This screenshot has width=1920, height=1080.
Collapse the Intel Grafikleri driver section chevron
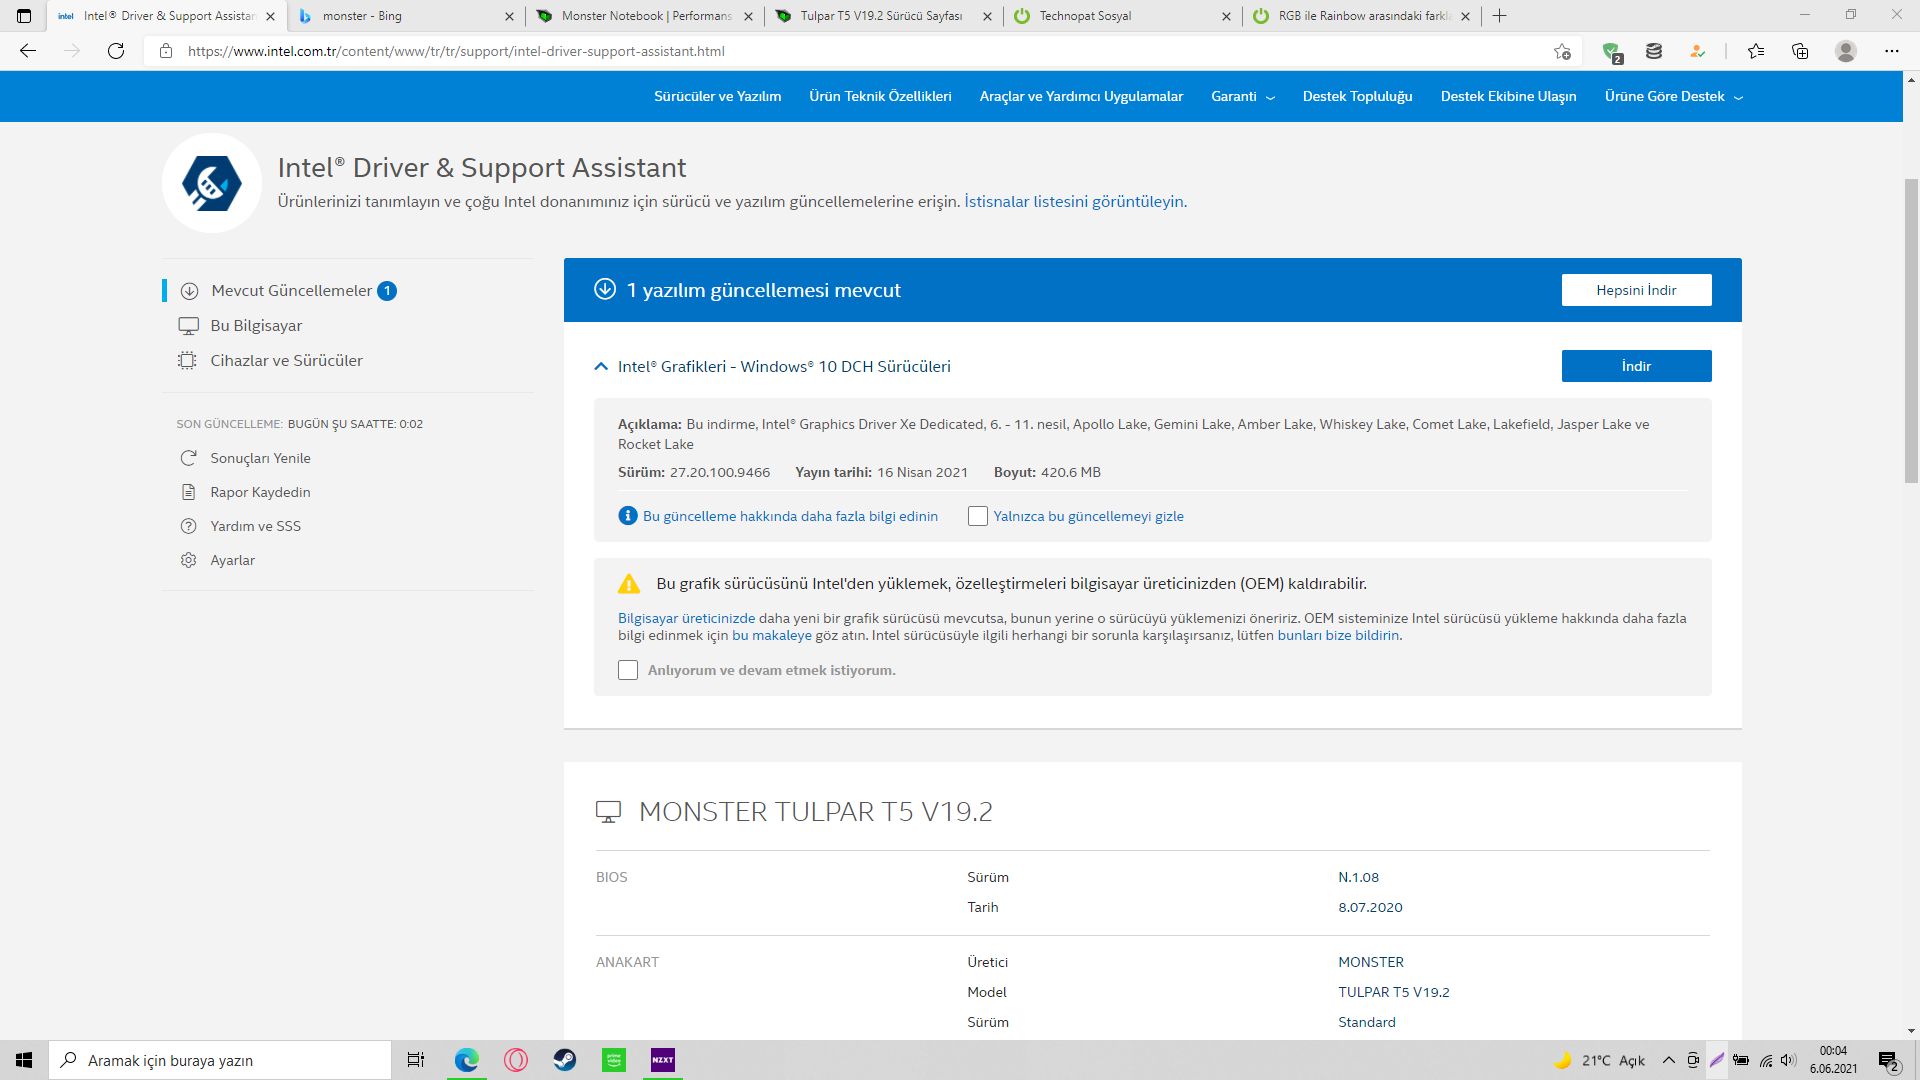(601, 367)
